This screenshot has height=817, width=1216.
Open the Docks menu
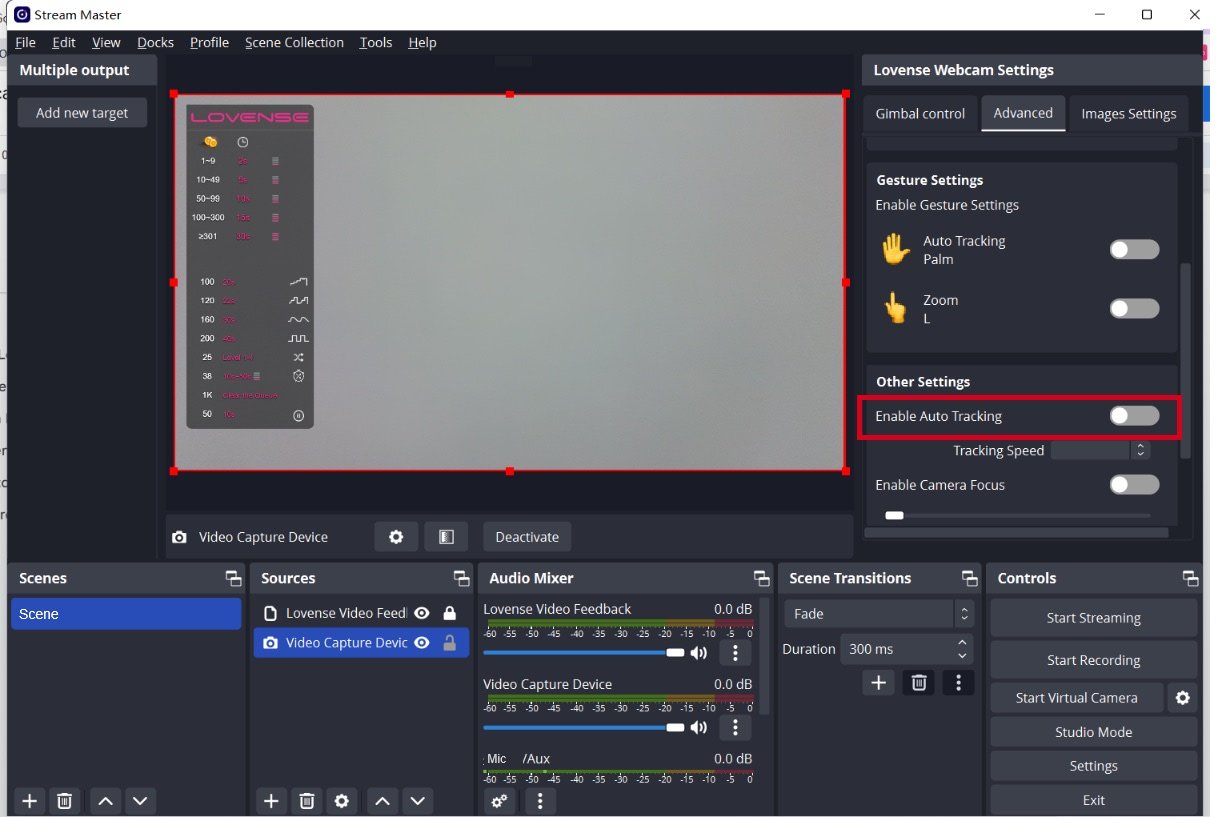[x=155, y=42]
